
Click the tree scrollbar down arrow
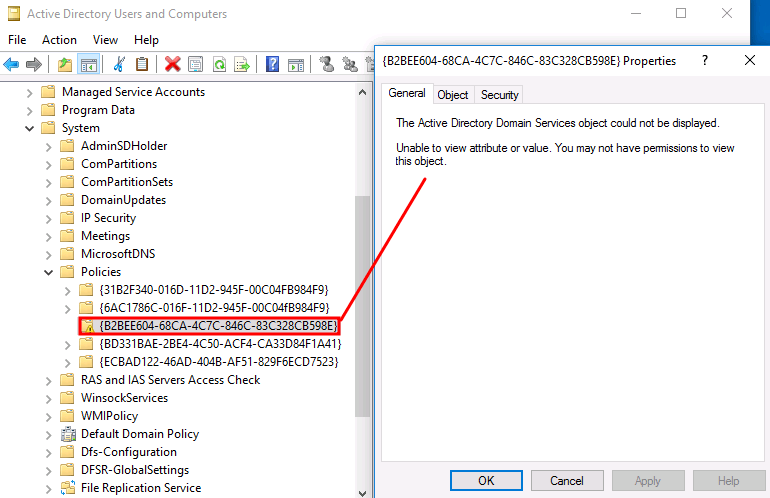[362, 492]
